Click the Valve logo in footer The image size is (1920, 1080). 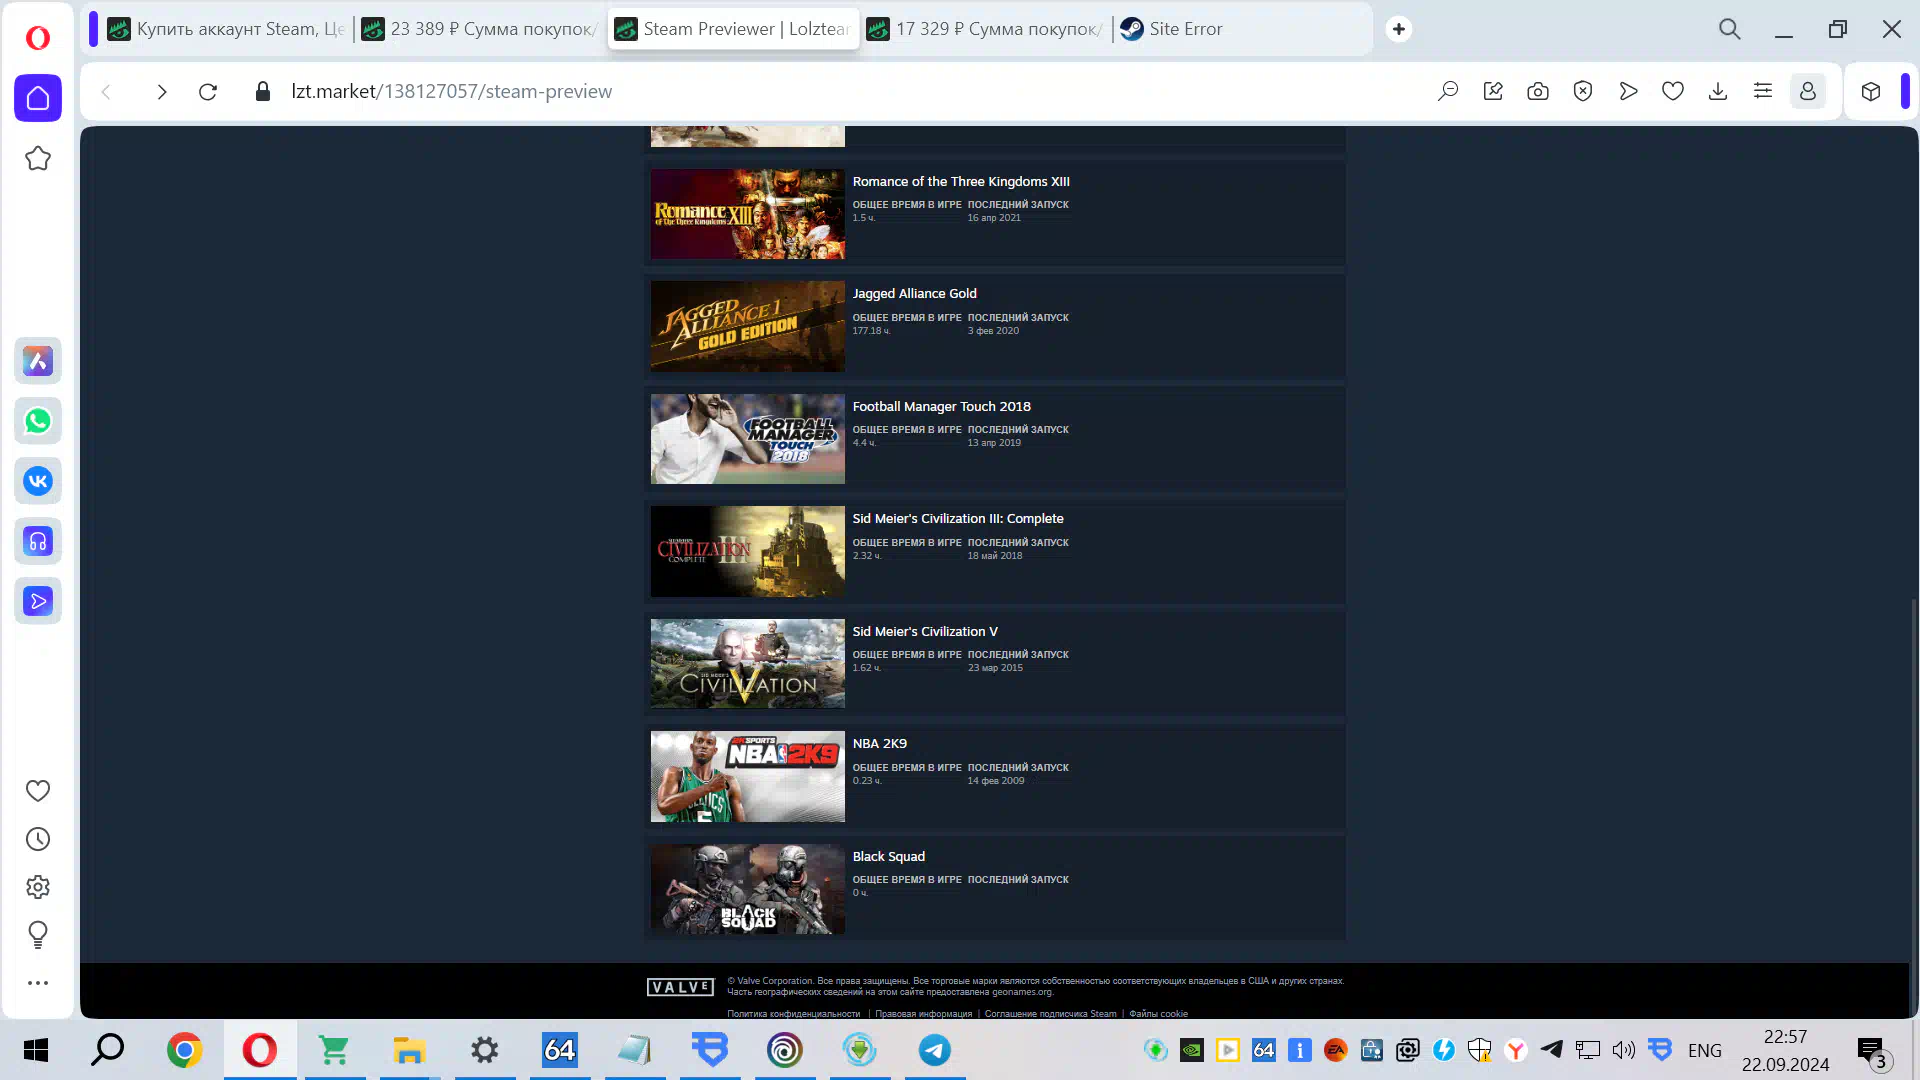[x=681, y=987]
